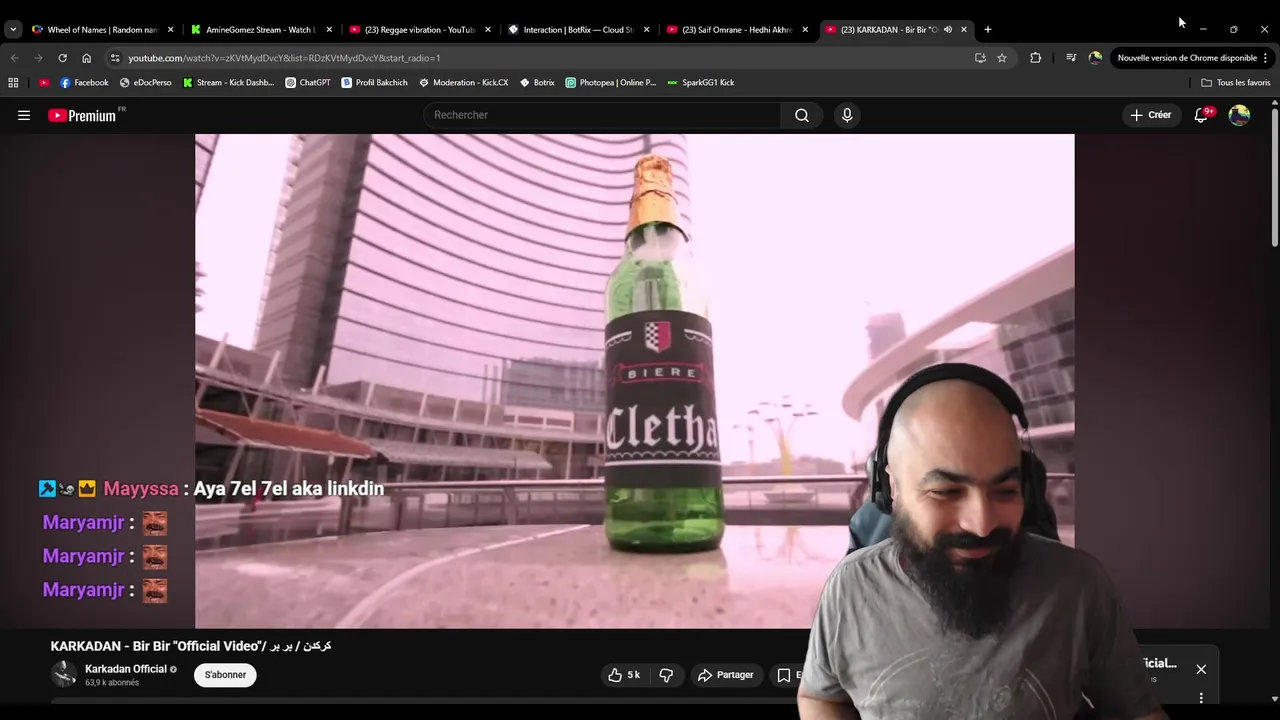The width and height of the screenshot is (1280, 720).
Task: Open the apps grid bookmark icon
Action: [13, 83]
